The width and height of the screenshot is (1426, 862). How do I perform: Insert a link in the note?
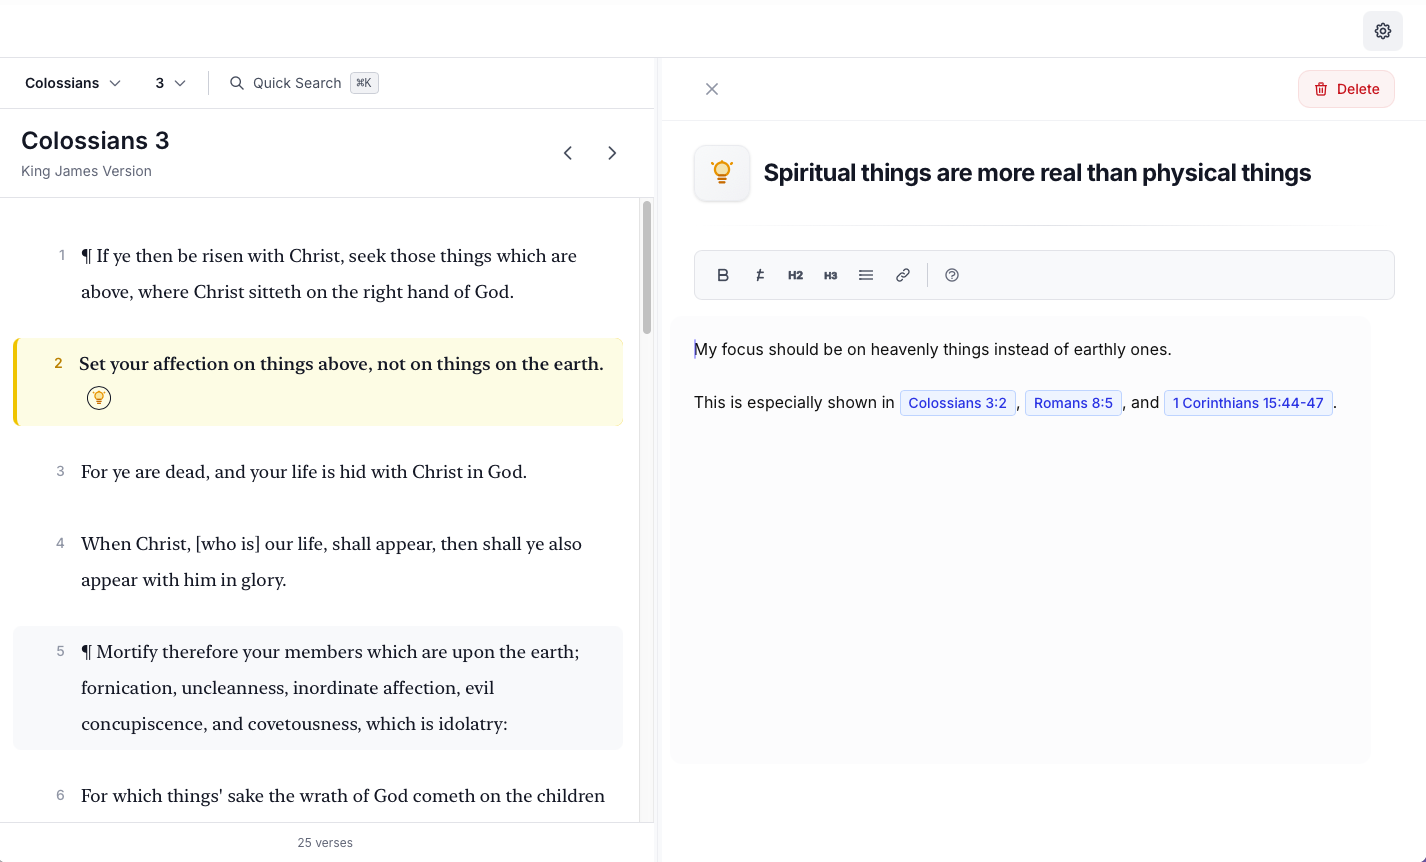tap(902, 274)
